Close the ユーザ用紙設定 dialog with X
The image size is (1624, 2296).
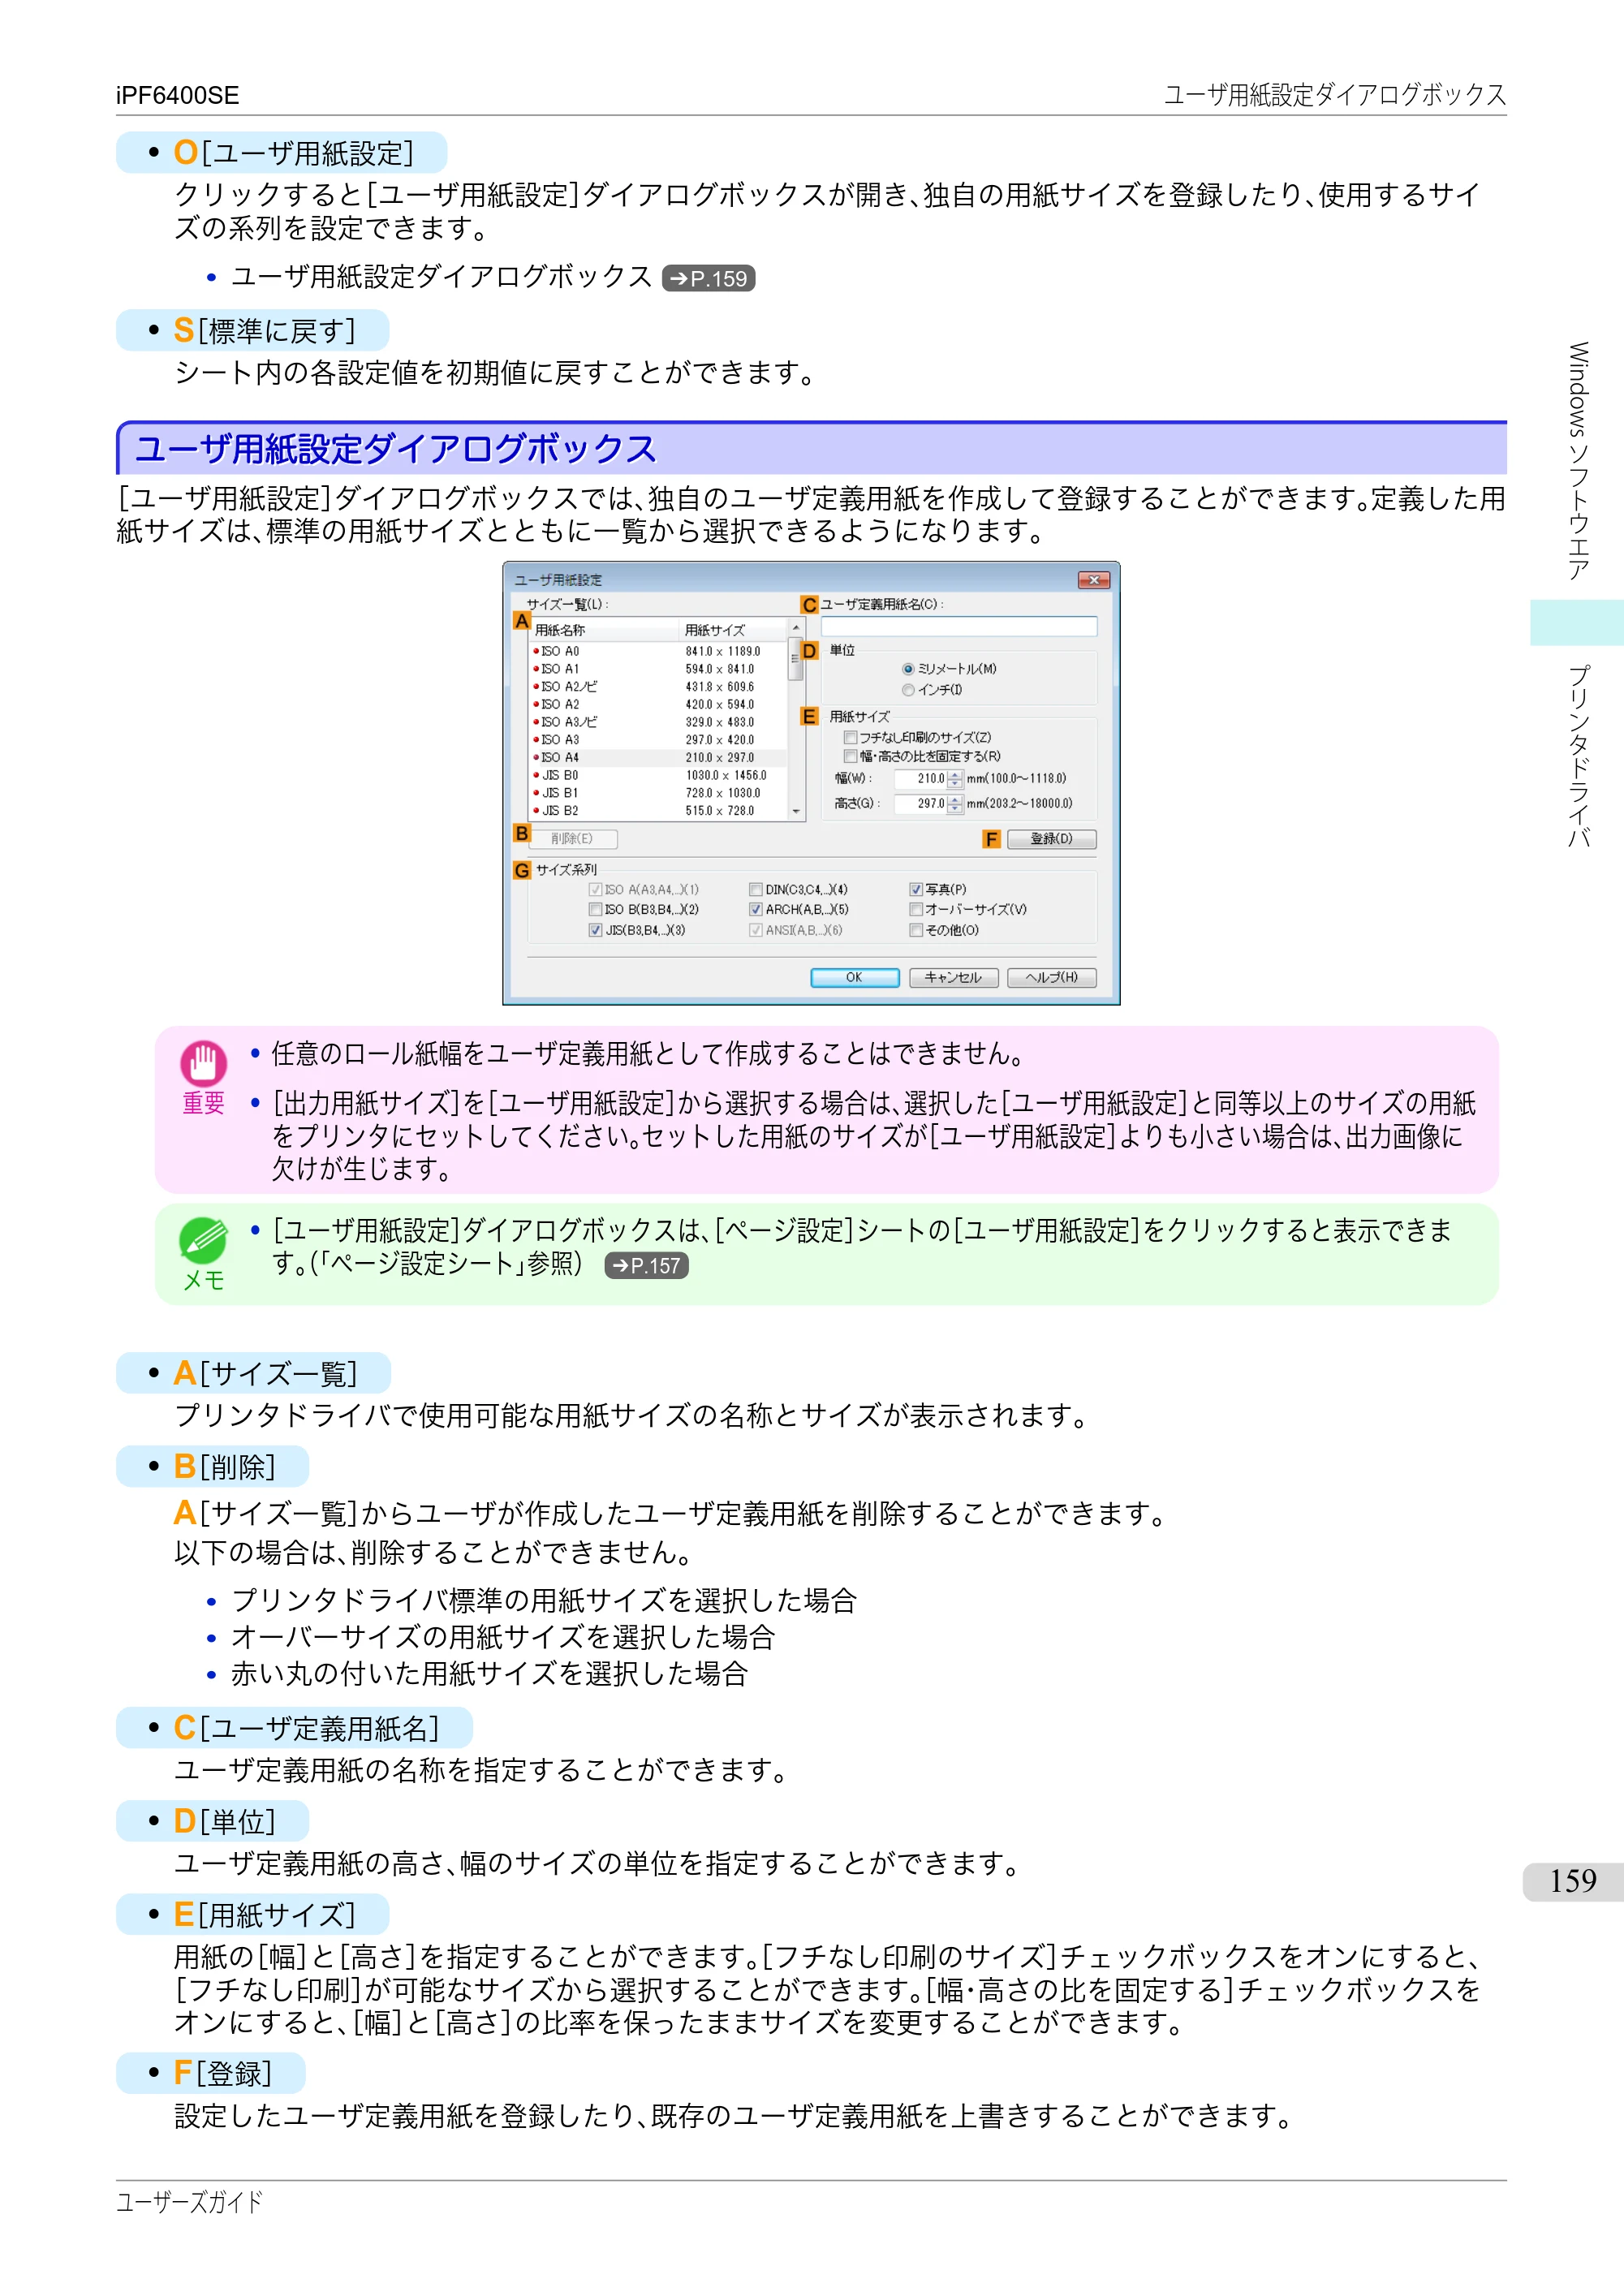click(x=1093, y=580)
